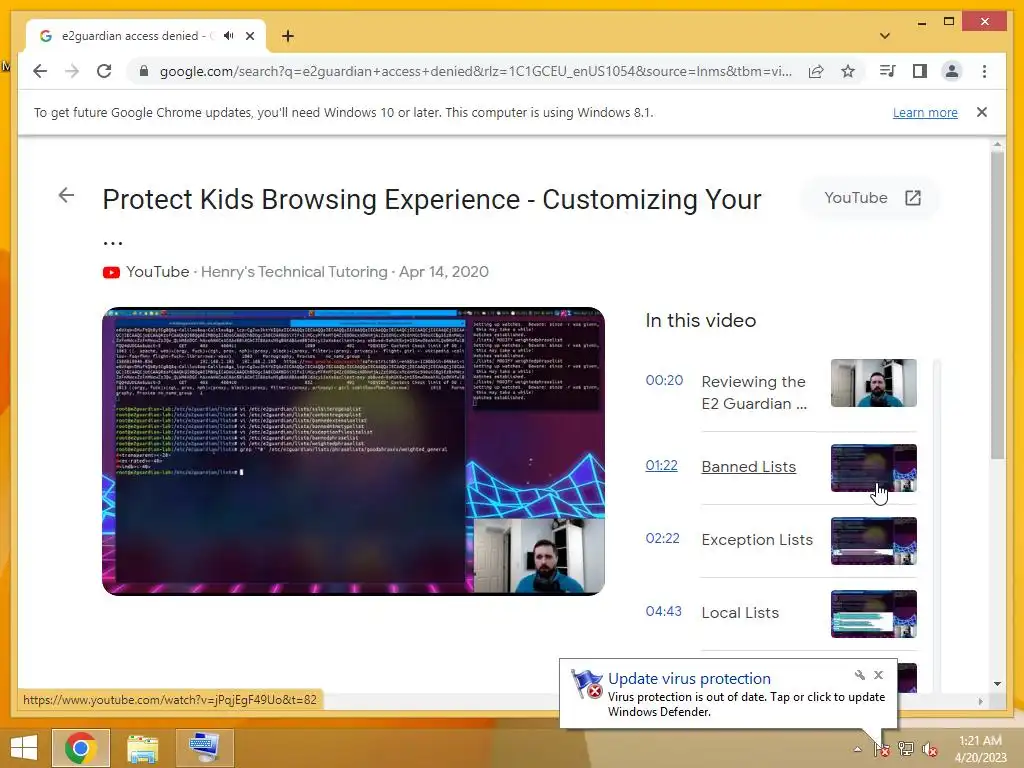The height and width of the screenshot is (768, 1024).
Task: Click the video title Protect Kids Browsing Experience
Action: click(432, 199)
